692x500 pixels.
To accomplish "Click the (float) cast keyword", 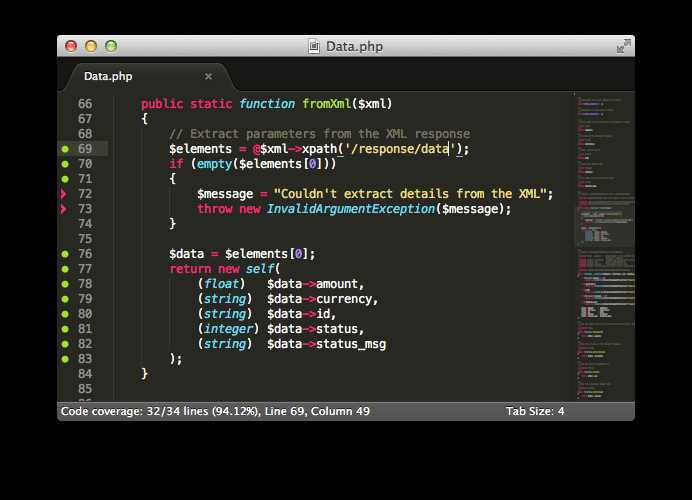I will tap(221, 284).
